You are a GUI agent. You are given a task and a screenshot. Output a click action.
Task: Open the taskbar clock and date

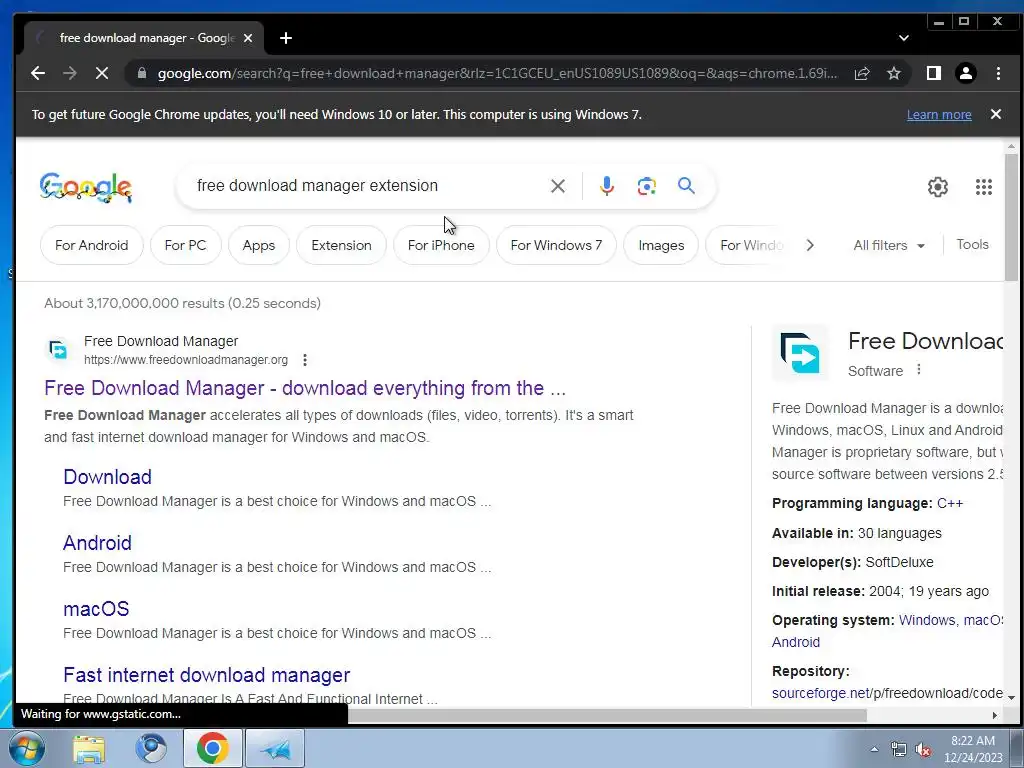pyautogui.click(x=972, y=749)
